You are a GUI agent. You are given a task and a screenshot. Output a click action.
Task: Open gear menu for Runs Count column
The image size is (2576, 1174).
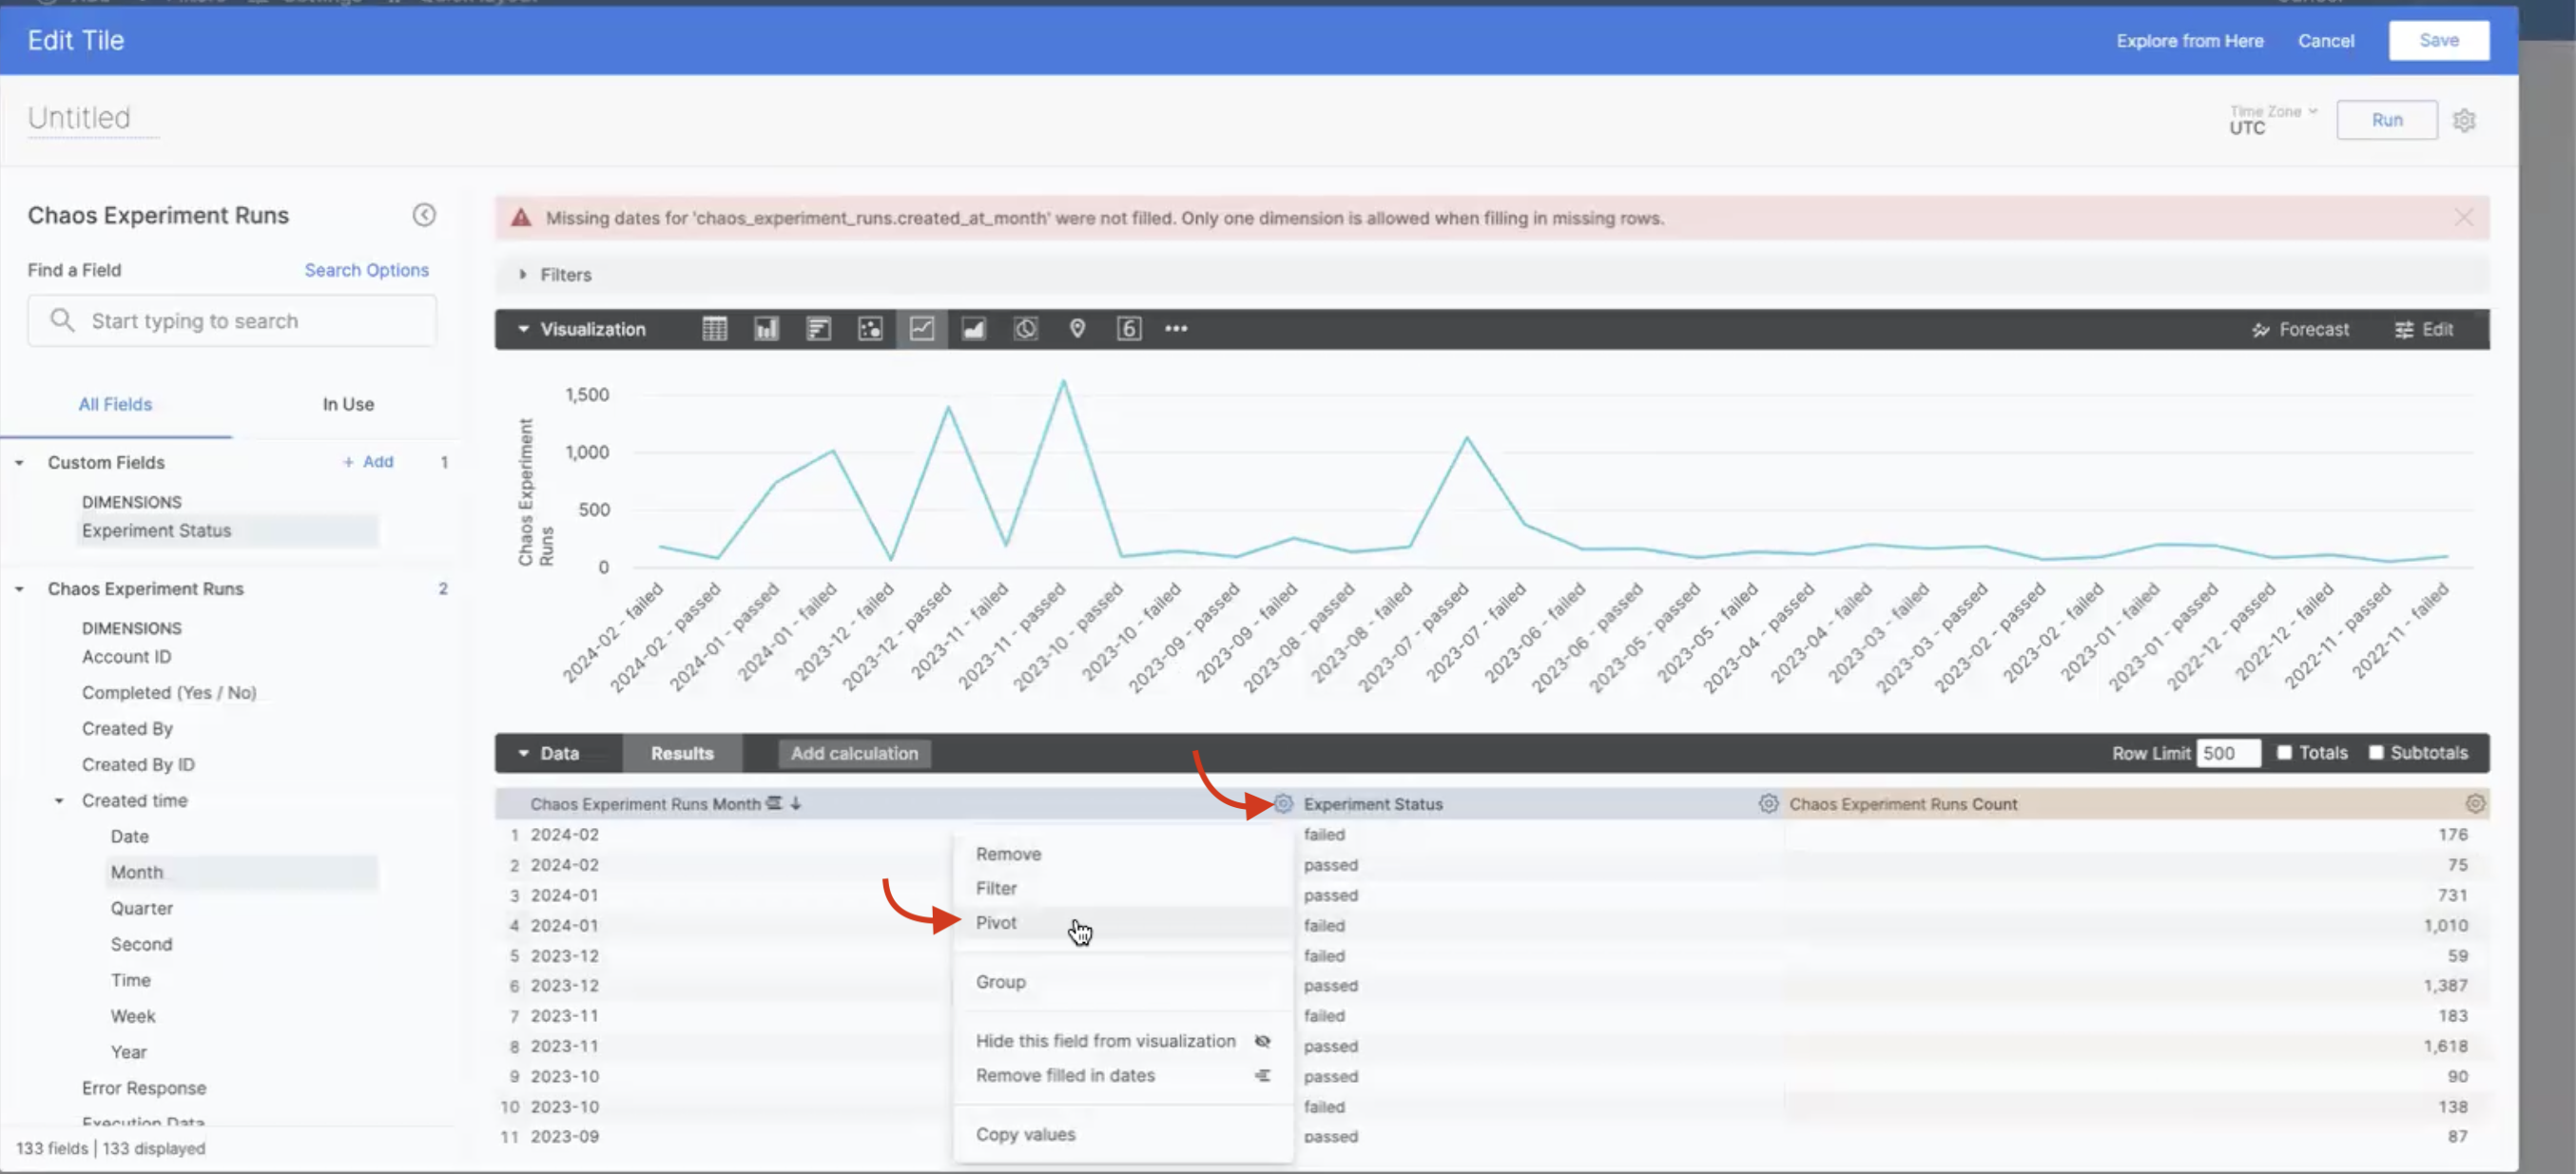click(2475, 804)
